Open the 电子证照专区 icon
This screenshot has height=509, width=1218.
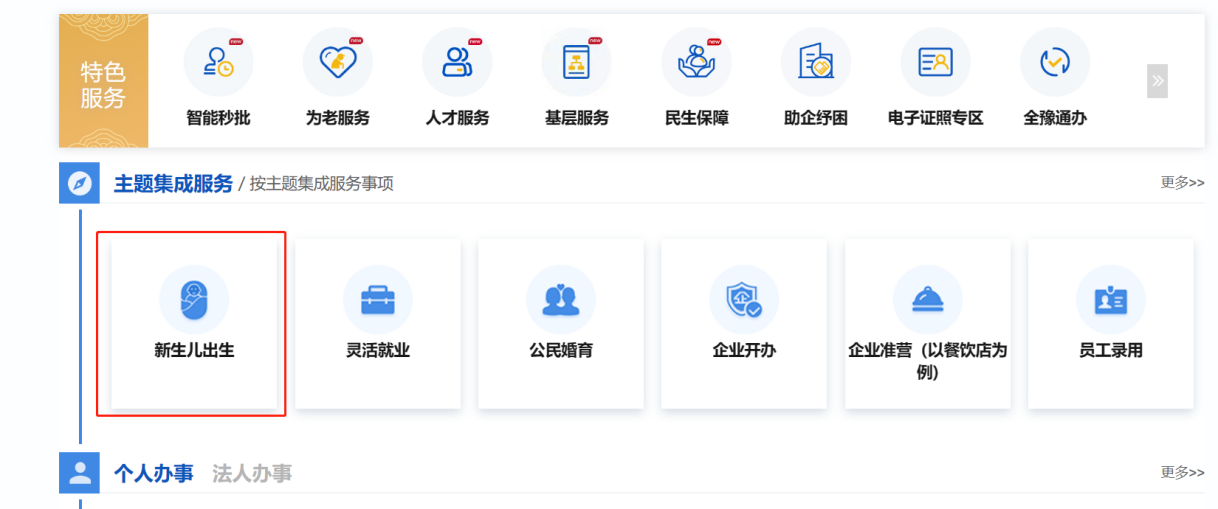[x=935, y=63]
